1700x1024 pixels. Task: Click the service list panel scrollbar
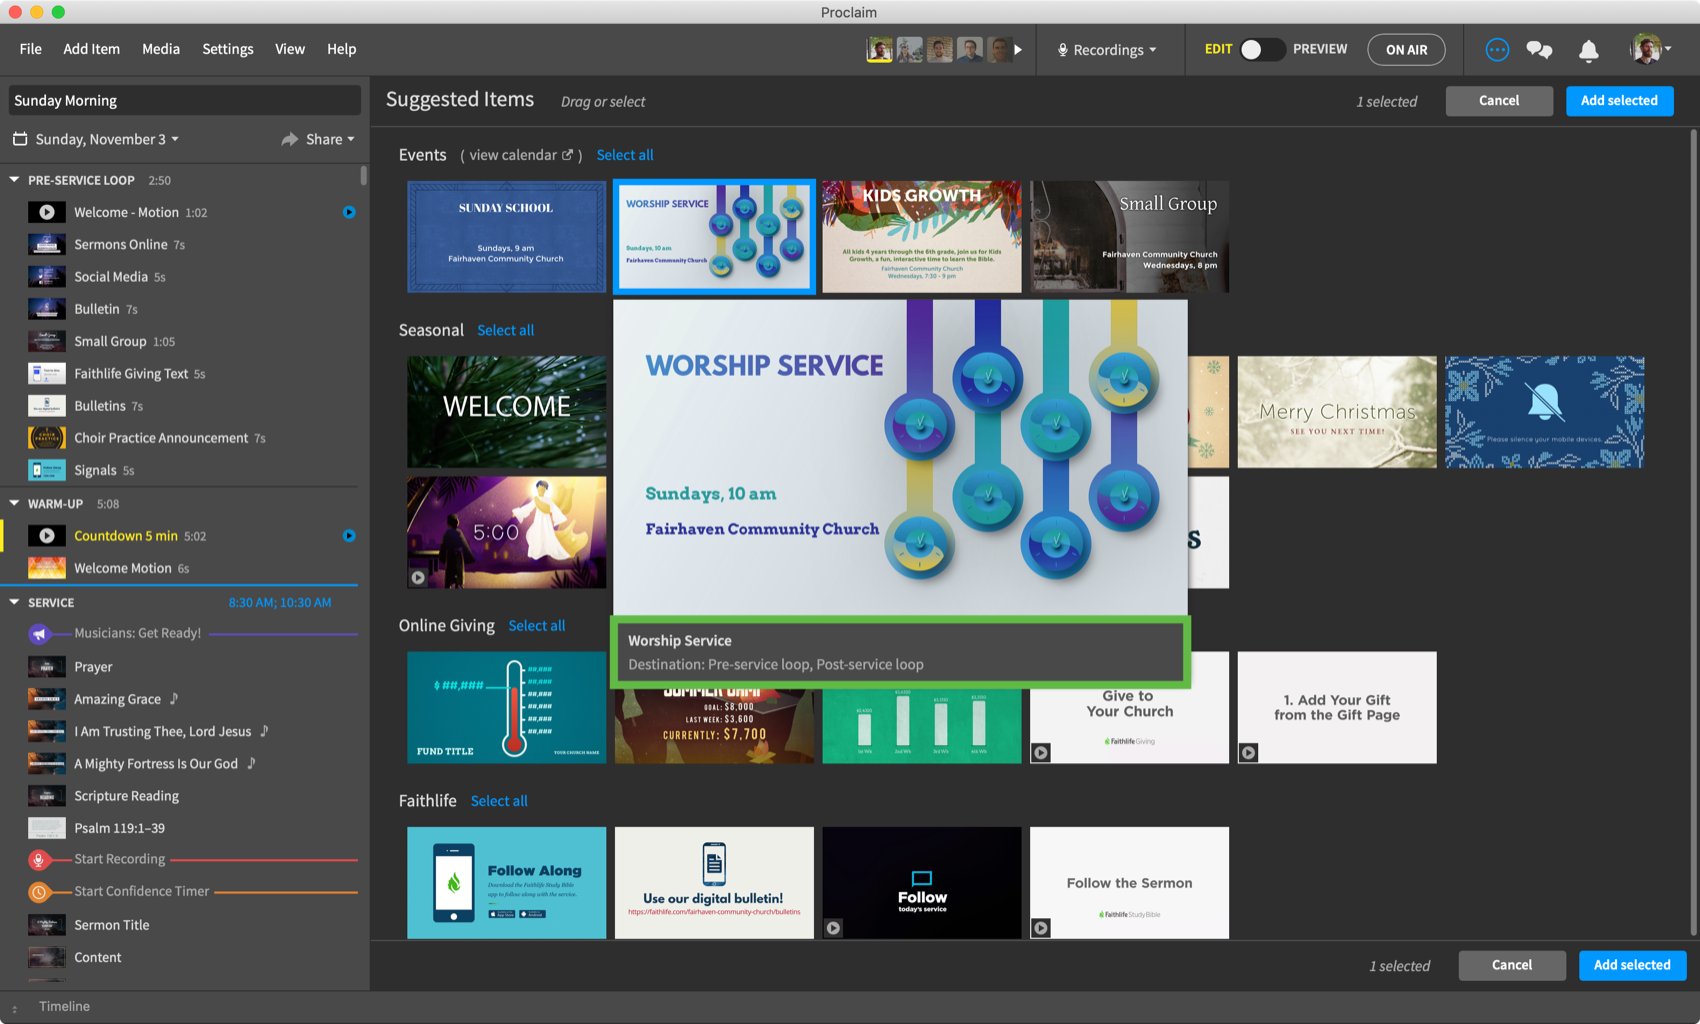point(363,176)
